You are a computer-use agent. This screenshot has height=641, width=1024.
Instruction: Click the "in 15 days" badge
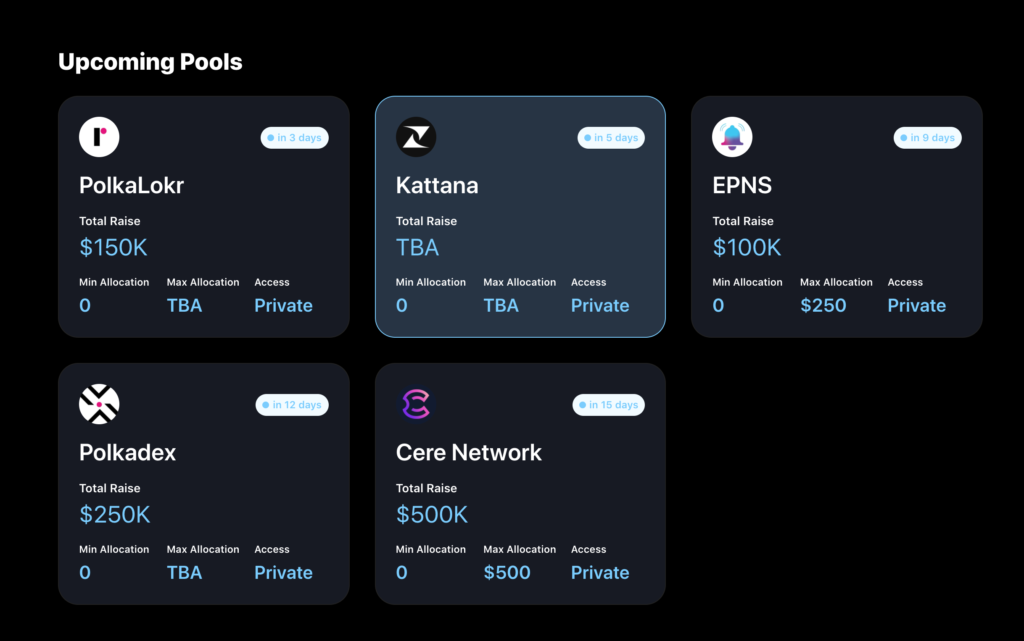(x=609, y=405)
